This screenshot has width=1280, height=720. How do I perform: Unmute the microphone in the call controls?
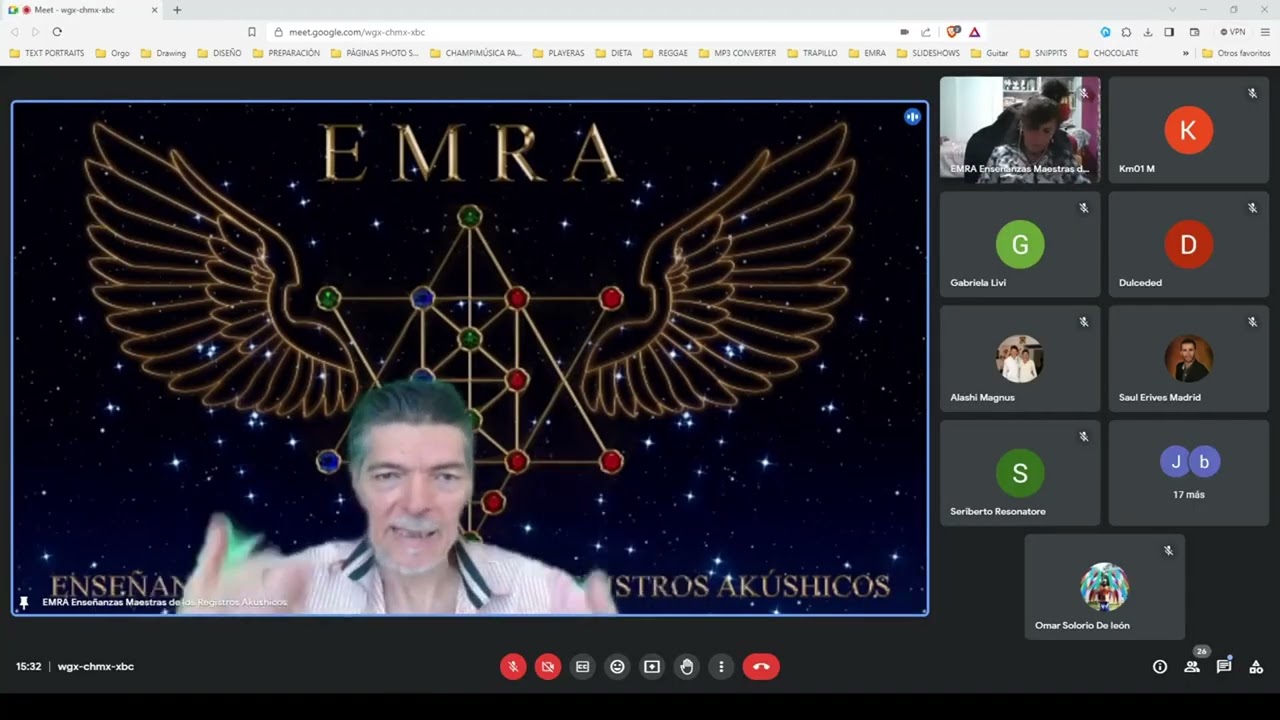tap(513, 667)
